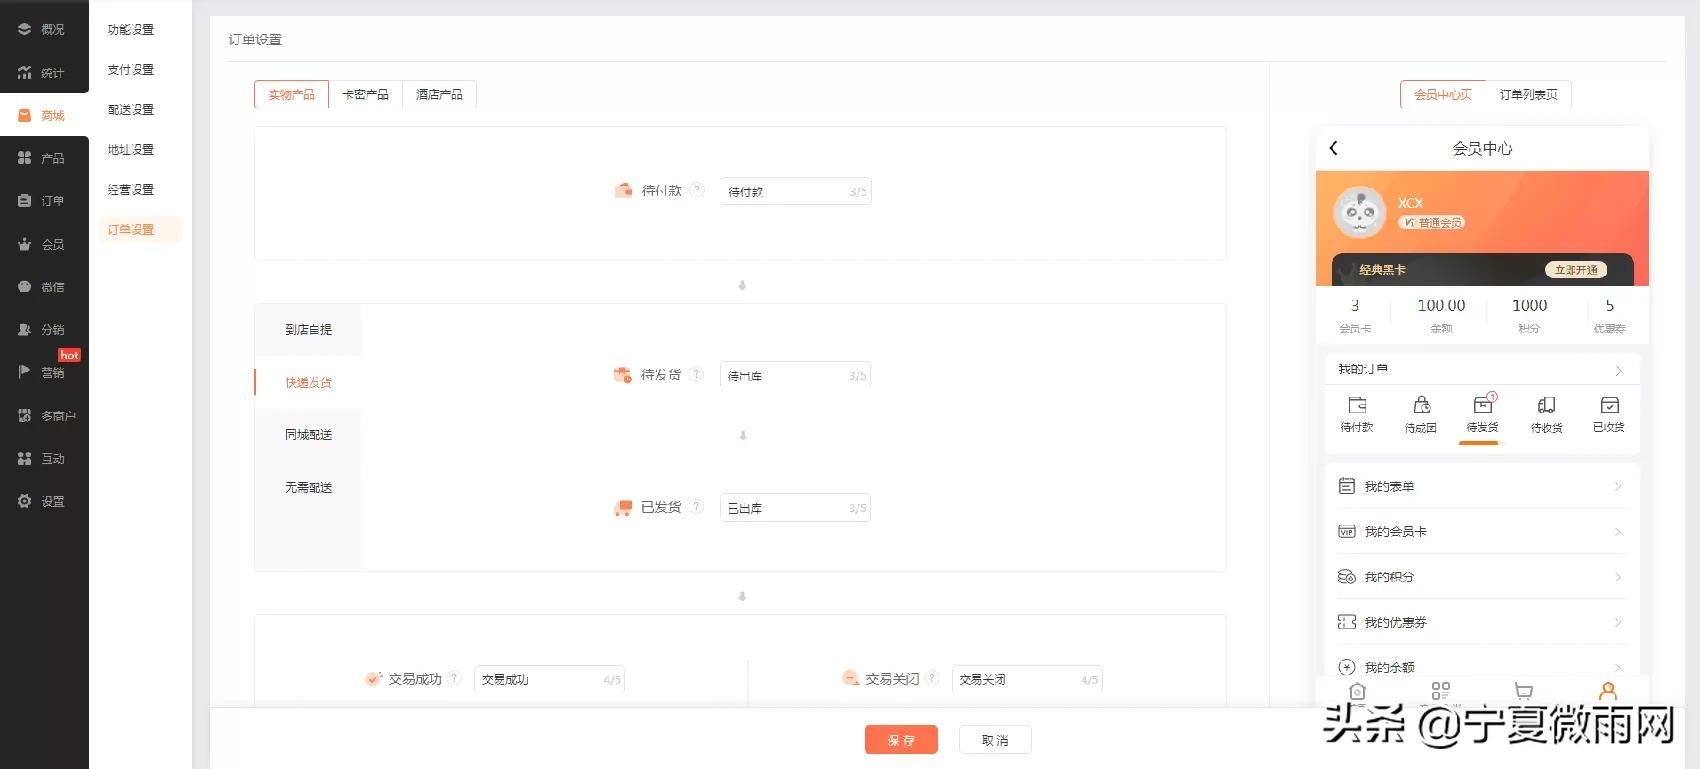Click the 保存 button
The width and height of the screenshot is (1700, 769).
[x=901, y=740]
